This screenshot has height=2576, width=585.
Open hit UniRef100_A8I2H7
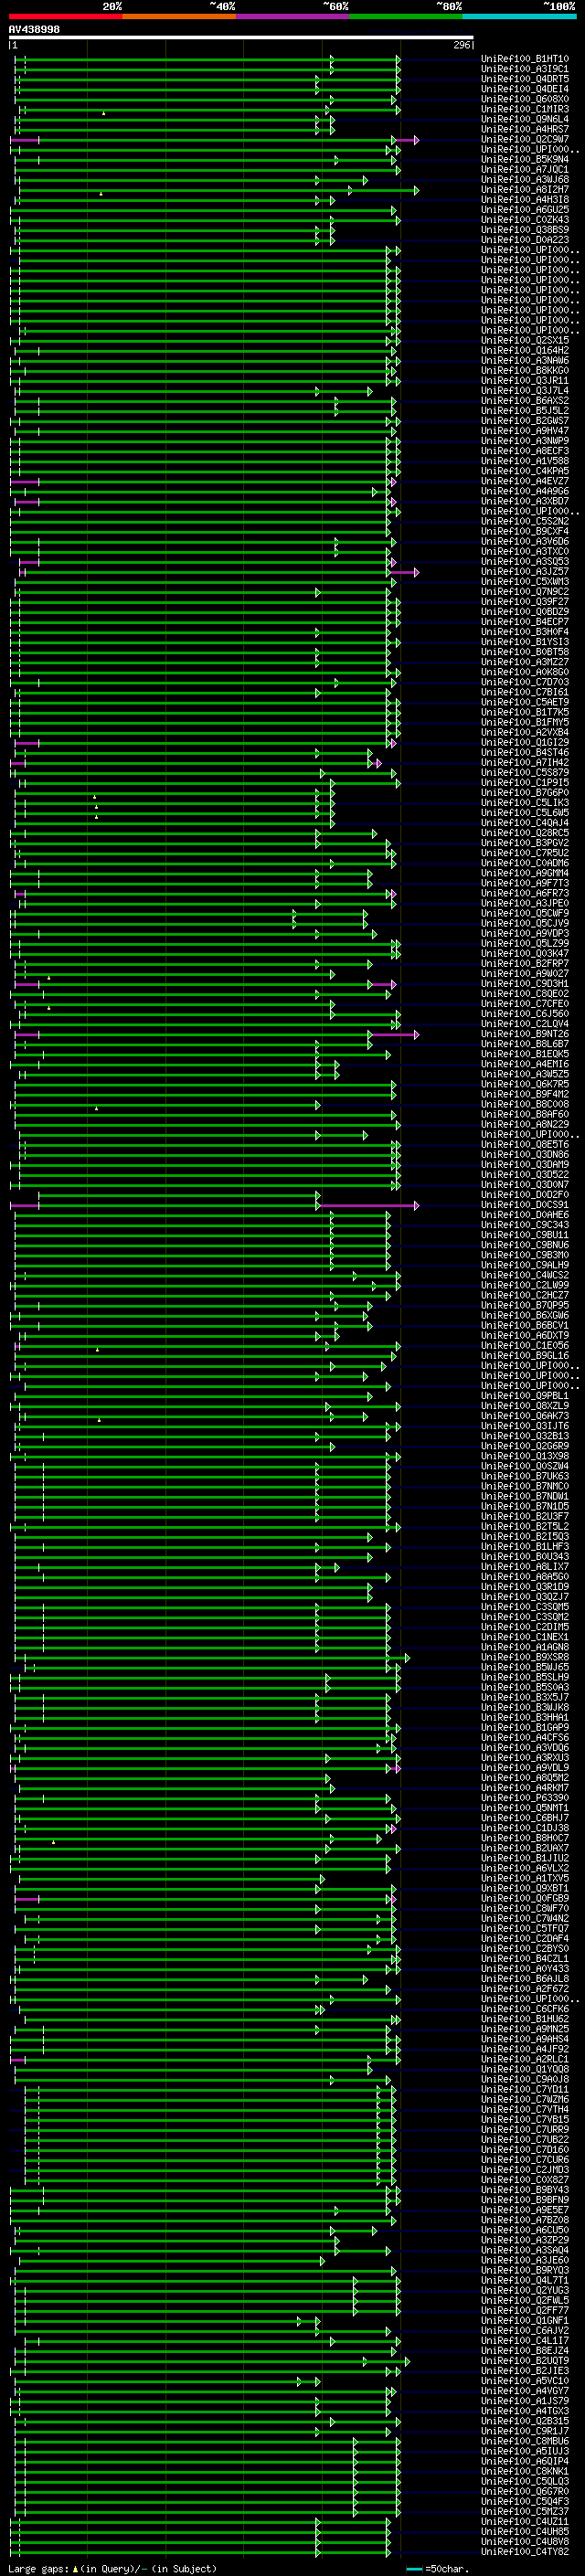[524, 190]
